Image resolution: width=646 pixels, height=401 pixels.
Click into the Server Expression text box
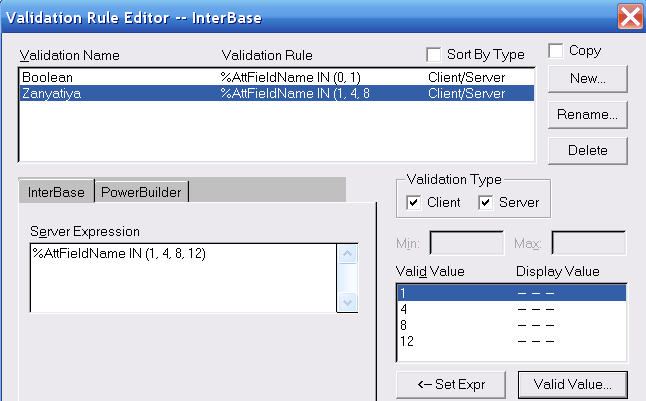(x=184, y=278)
